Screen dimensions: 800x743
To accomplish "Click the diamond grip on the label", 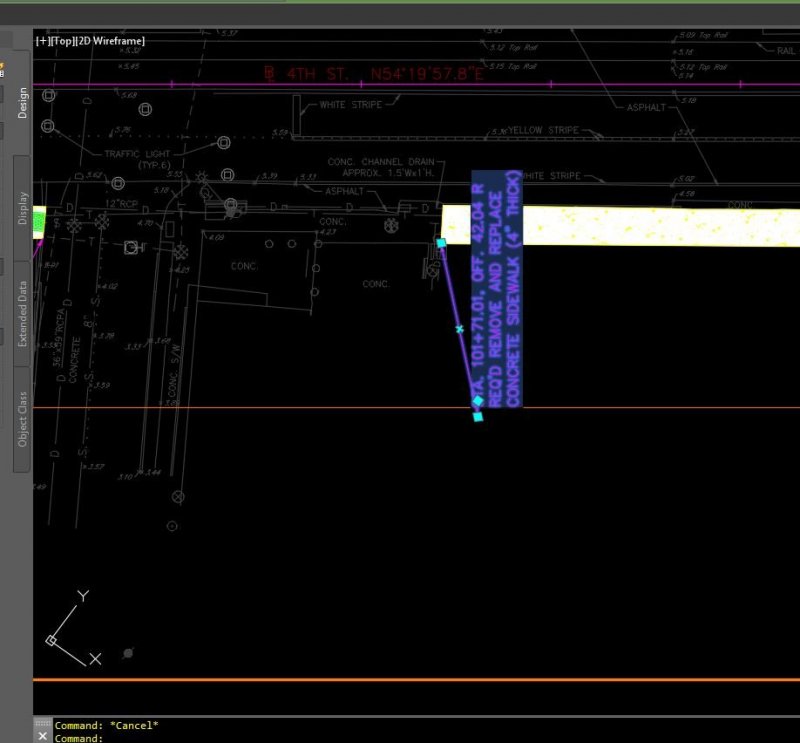I will [x=478, y=401].
